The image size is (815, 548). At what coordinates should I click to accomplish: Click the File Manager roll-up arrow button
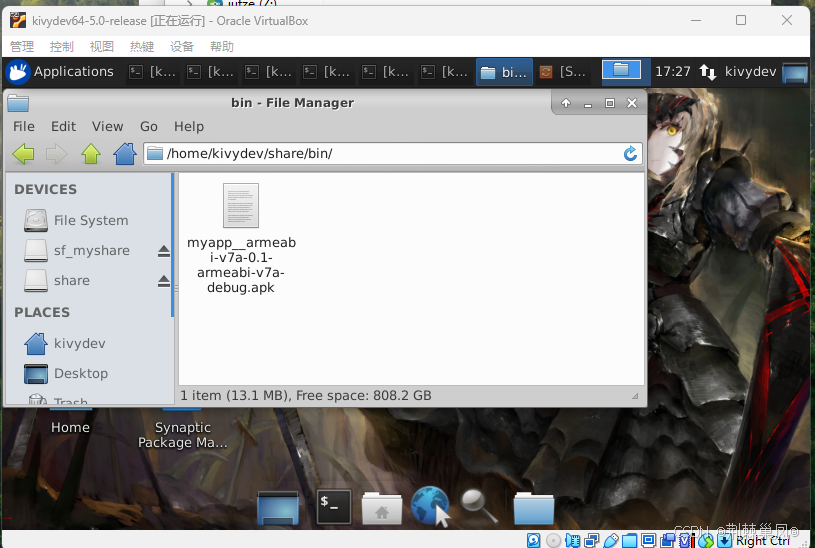566,103
